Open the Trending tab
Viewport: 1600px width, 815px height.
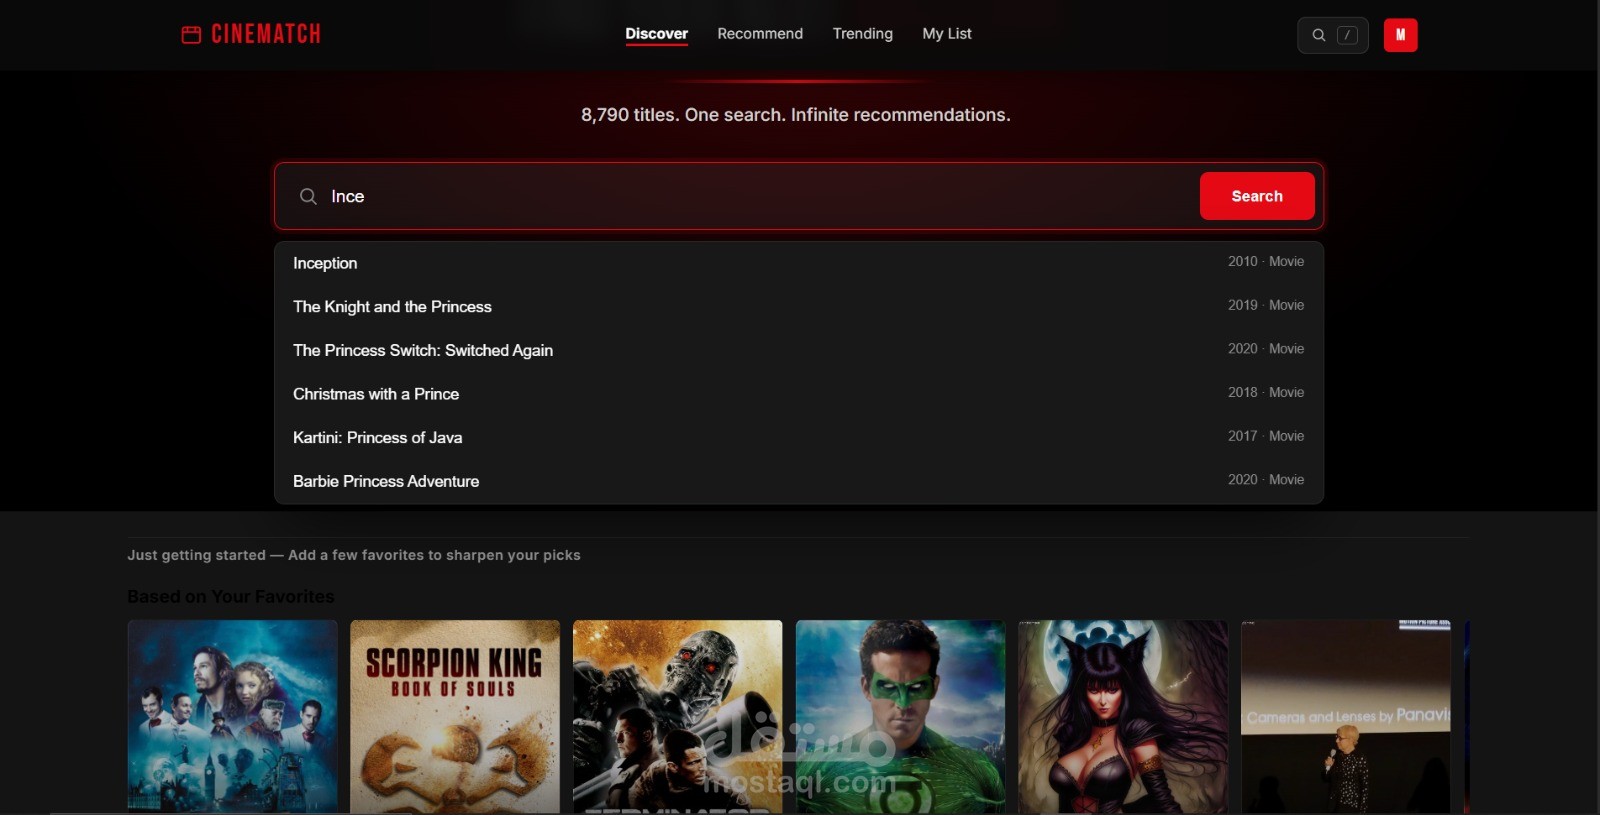pos(862,34)
